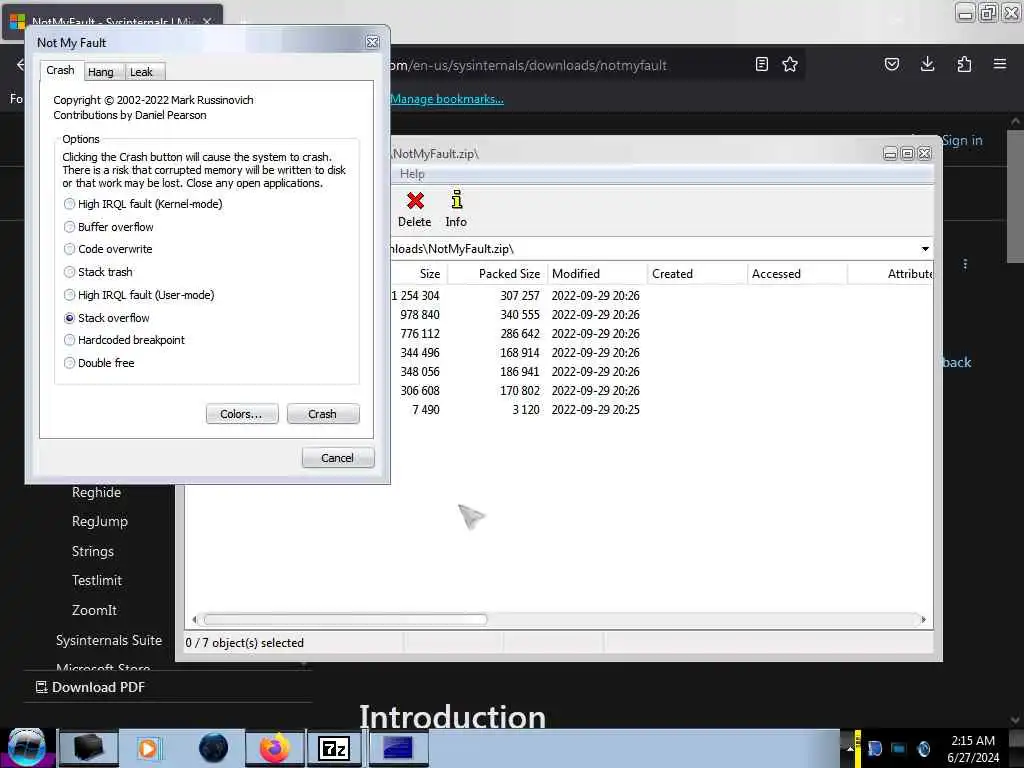The image size is (1024, 768).
Task: Open the Windows Start orb
Action: [x=27, y=746]
